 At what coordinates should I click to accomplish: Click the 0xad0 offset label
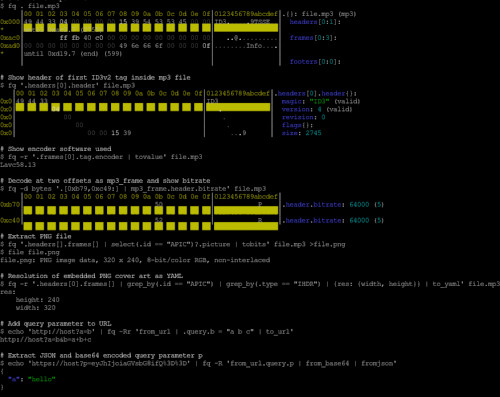(10, 46)
